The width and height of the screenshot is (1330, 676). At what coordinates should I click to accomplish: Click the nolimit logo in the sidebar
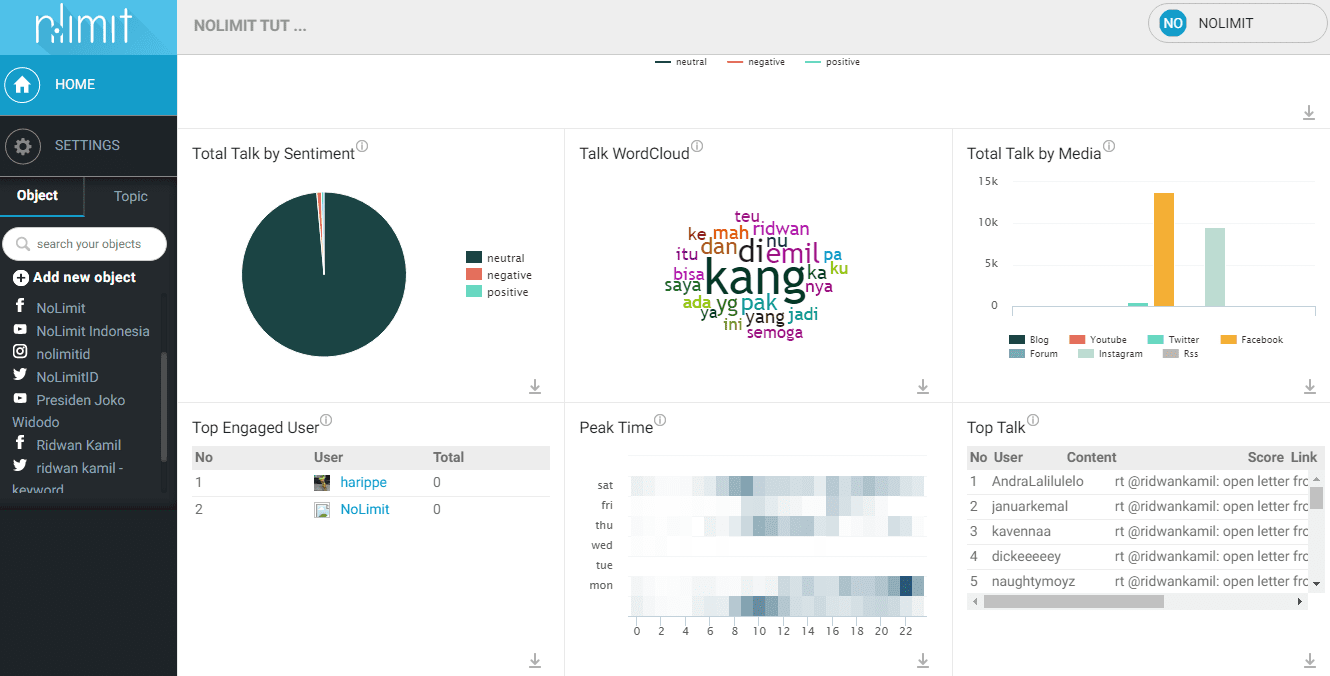click(x=83, y=27)
